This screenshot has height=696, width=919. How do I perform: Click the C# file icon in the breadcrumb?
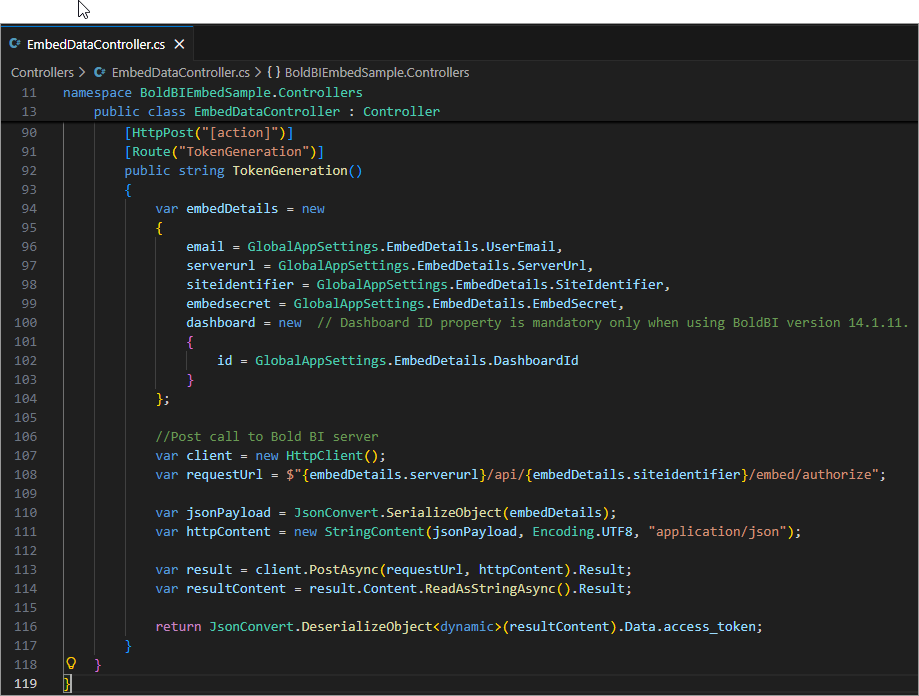pos(99,72)
